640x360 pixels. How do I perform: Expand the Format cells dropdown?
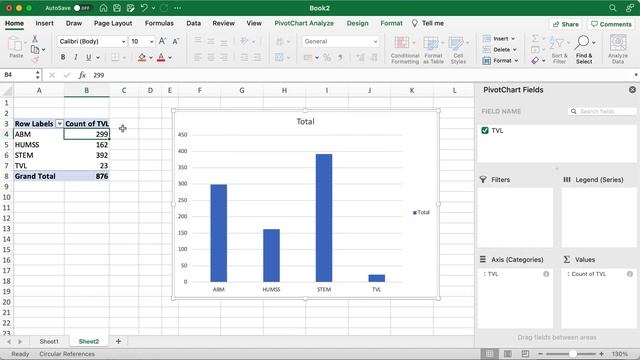coord(516,60)
